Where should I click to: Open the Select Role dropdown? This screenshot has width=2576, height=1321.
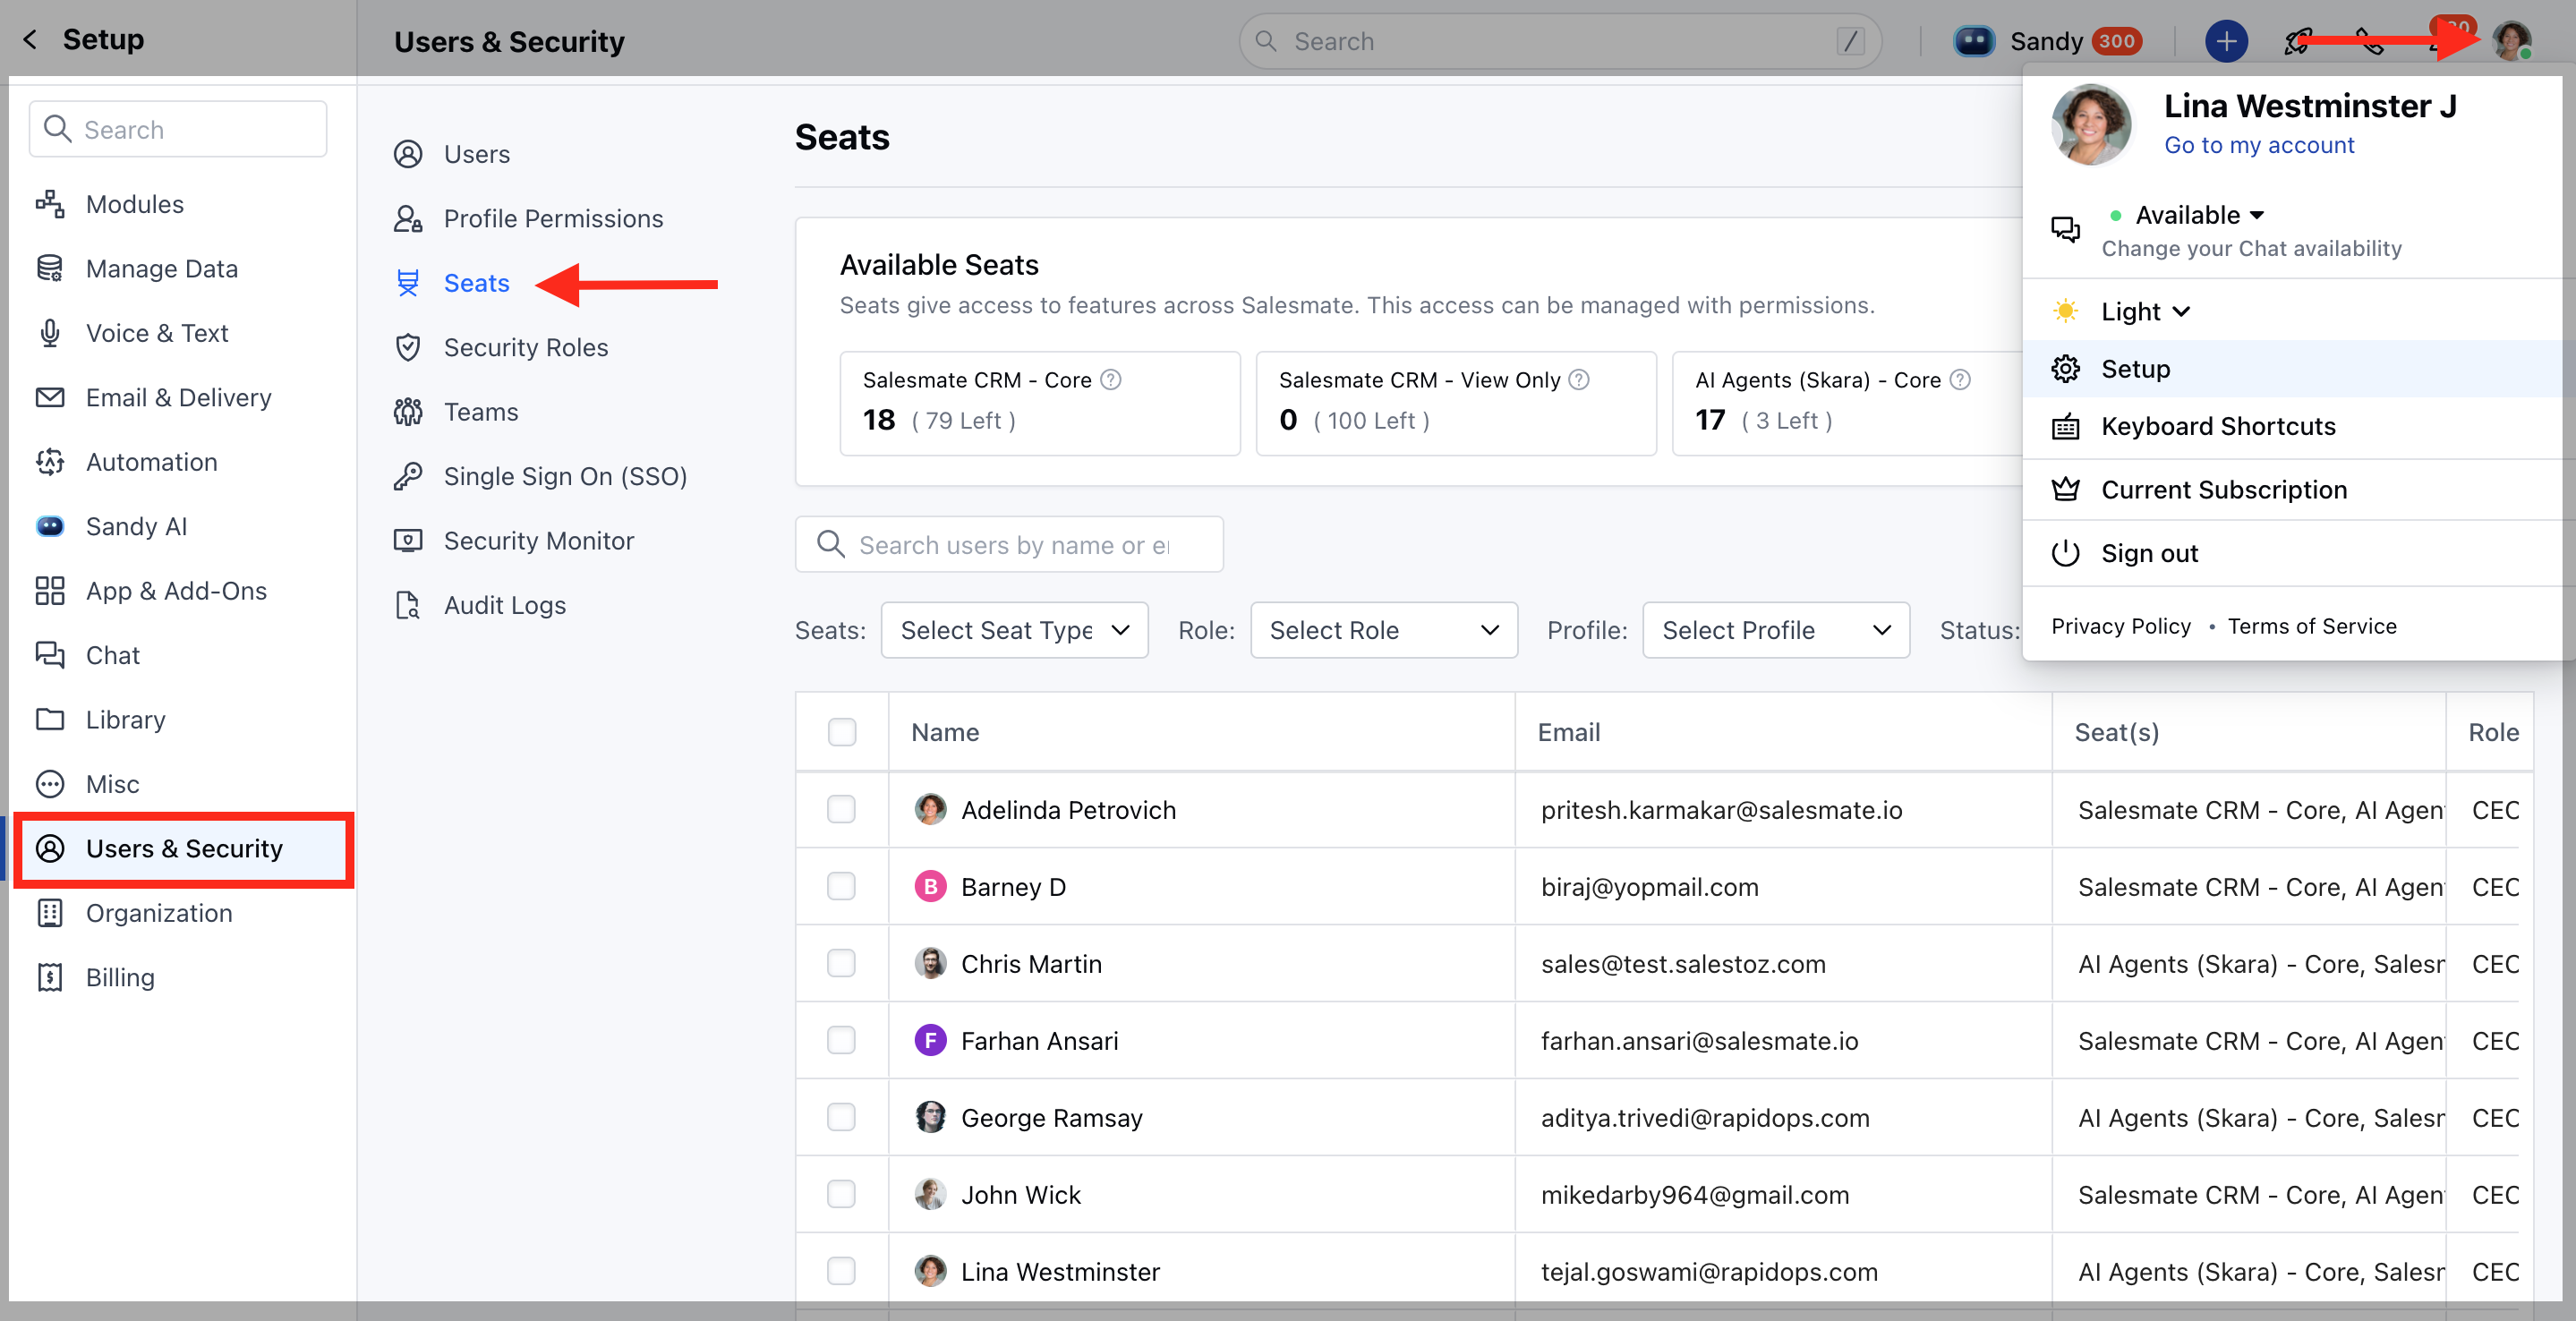coord(1383,630)
